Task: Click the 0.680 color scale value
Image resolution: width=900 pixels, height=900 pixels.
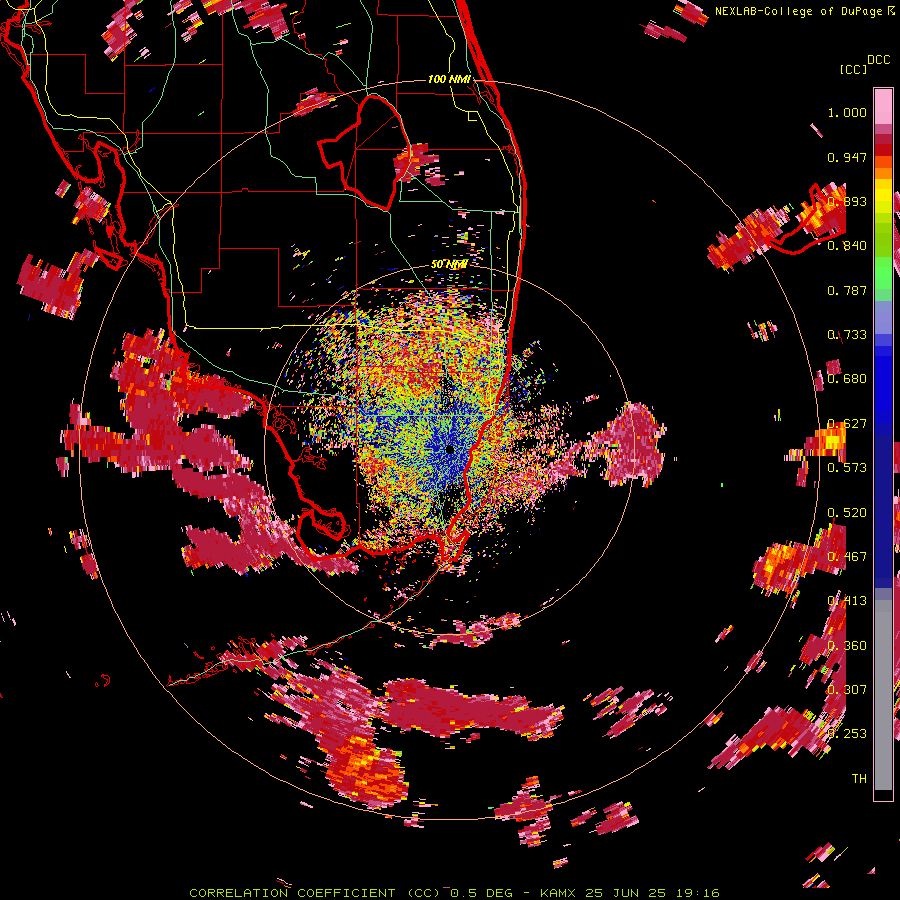Action: click(847, 379)
